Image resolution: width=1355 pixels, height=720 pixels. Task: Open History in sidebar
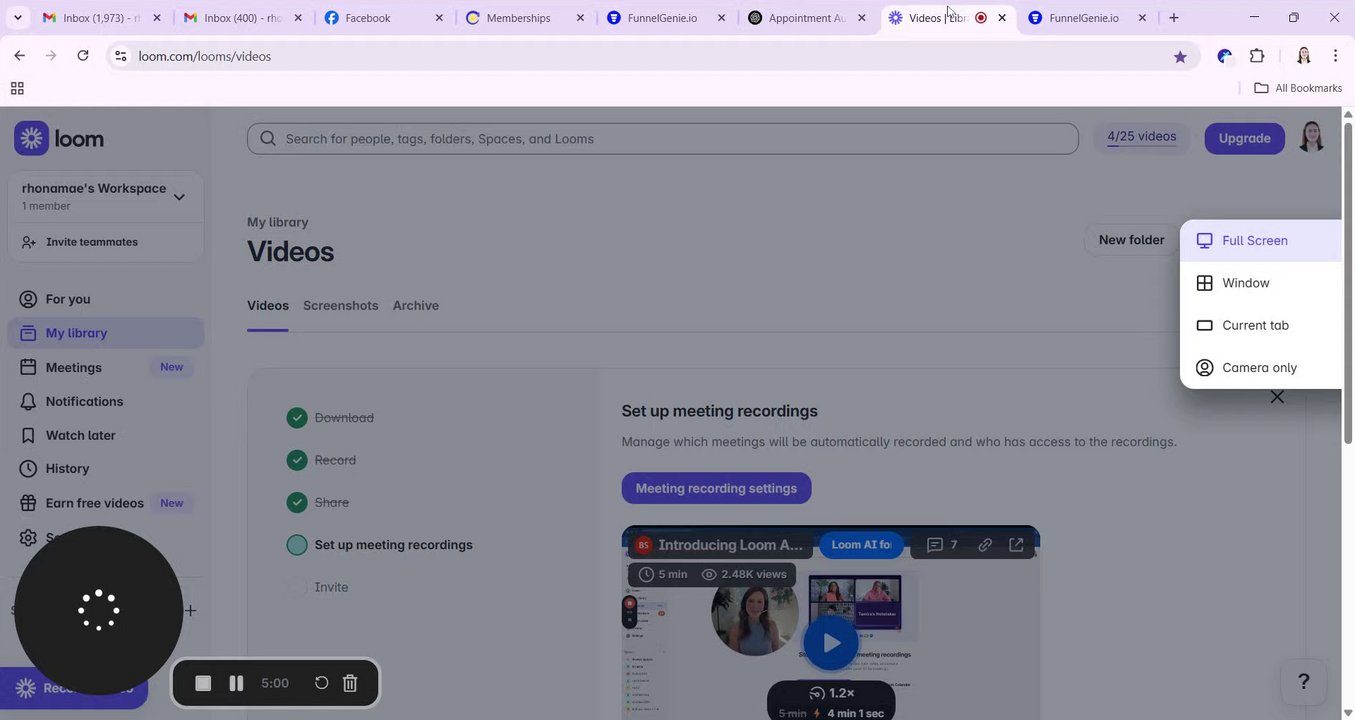click(67, 468)
